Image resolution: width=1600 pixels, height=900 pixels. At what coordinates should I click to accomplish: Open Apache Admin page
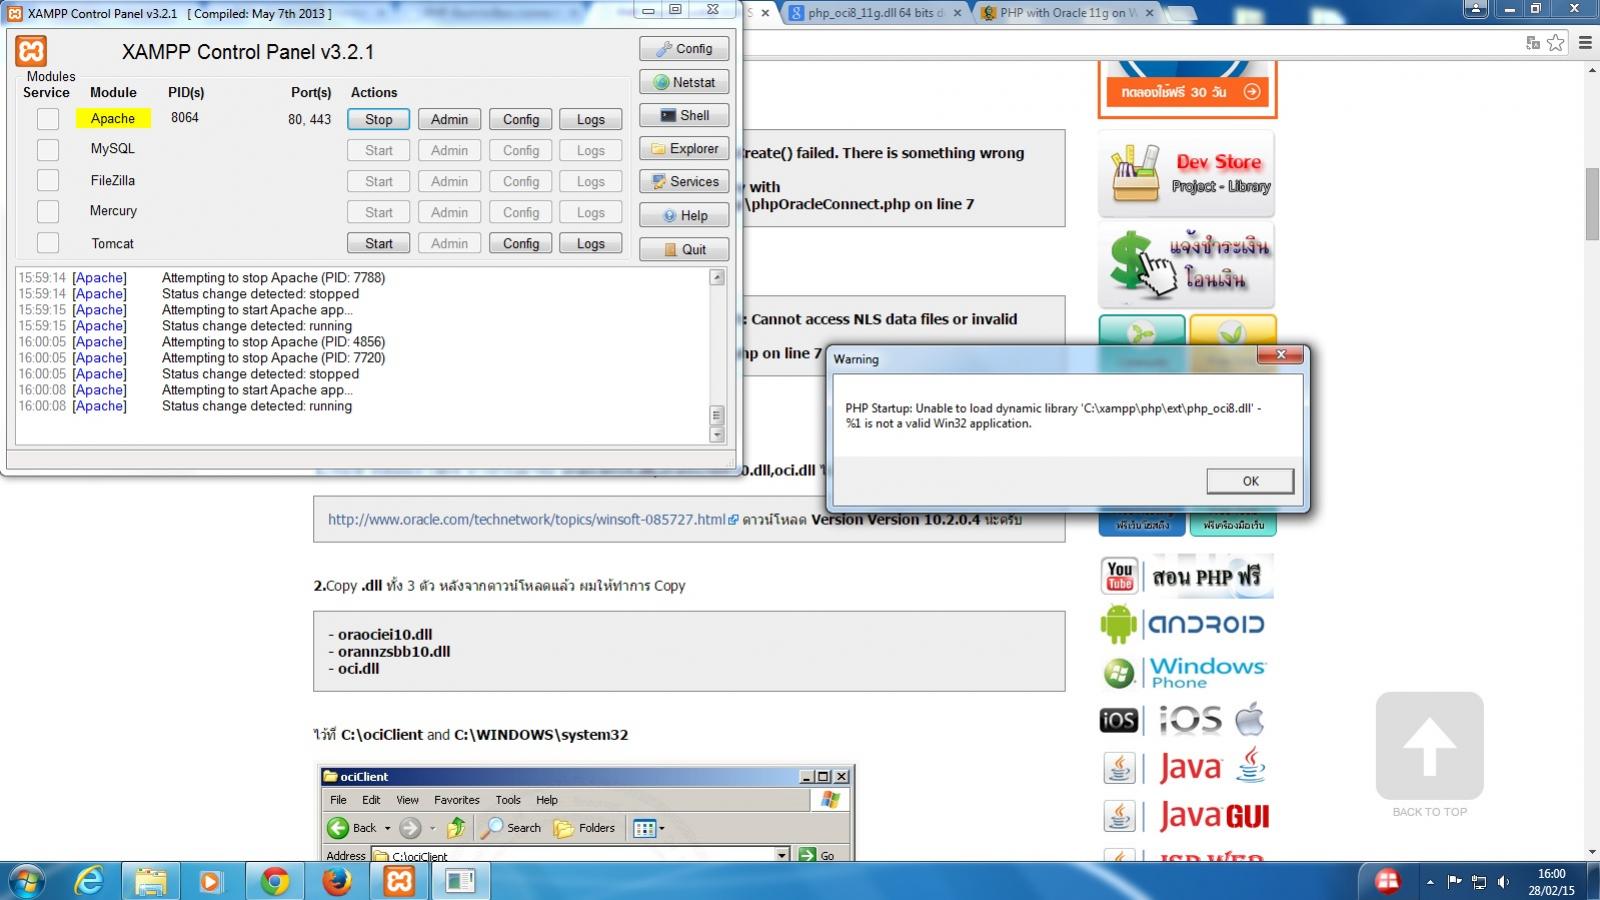(x=449, y=119)
